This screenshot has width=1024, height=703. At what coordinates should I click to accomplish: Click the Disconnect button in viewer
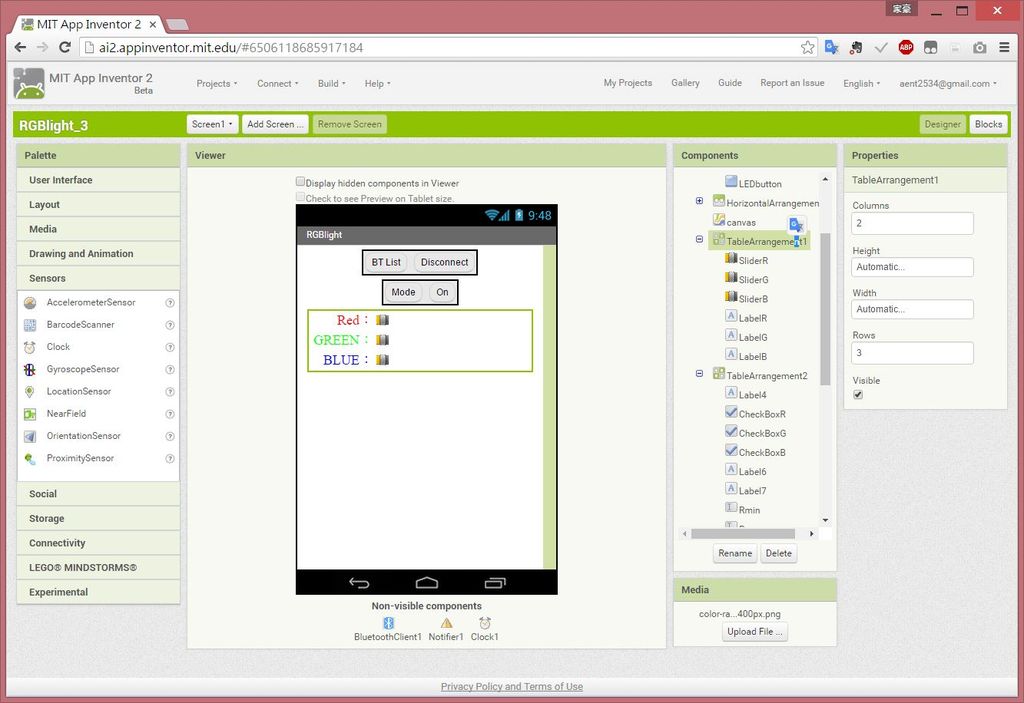pos(444,262)
